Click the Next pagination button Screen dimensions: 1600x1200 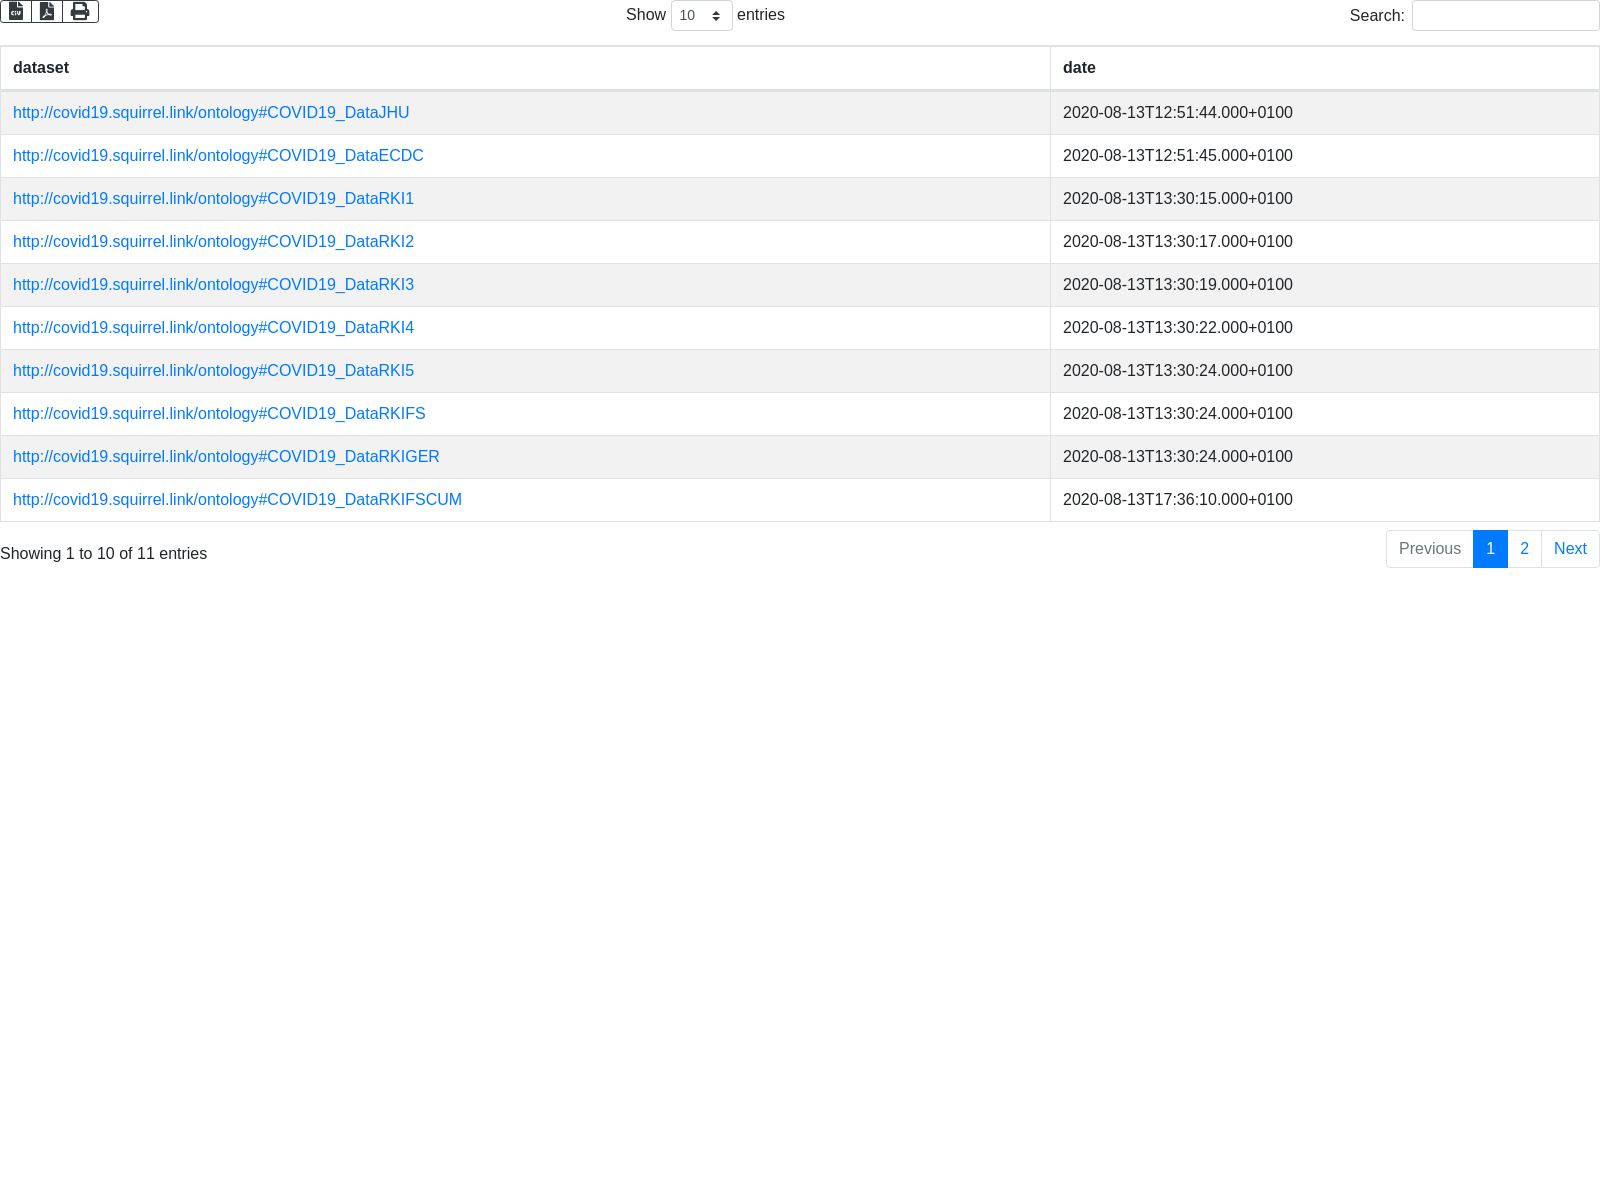coord(1570,549)
